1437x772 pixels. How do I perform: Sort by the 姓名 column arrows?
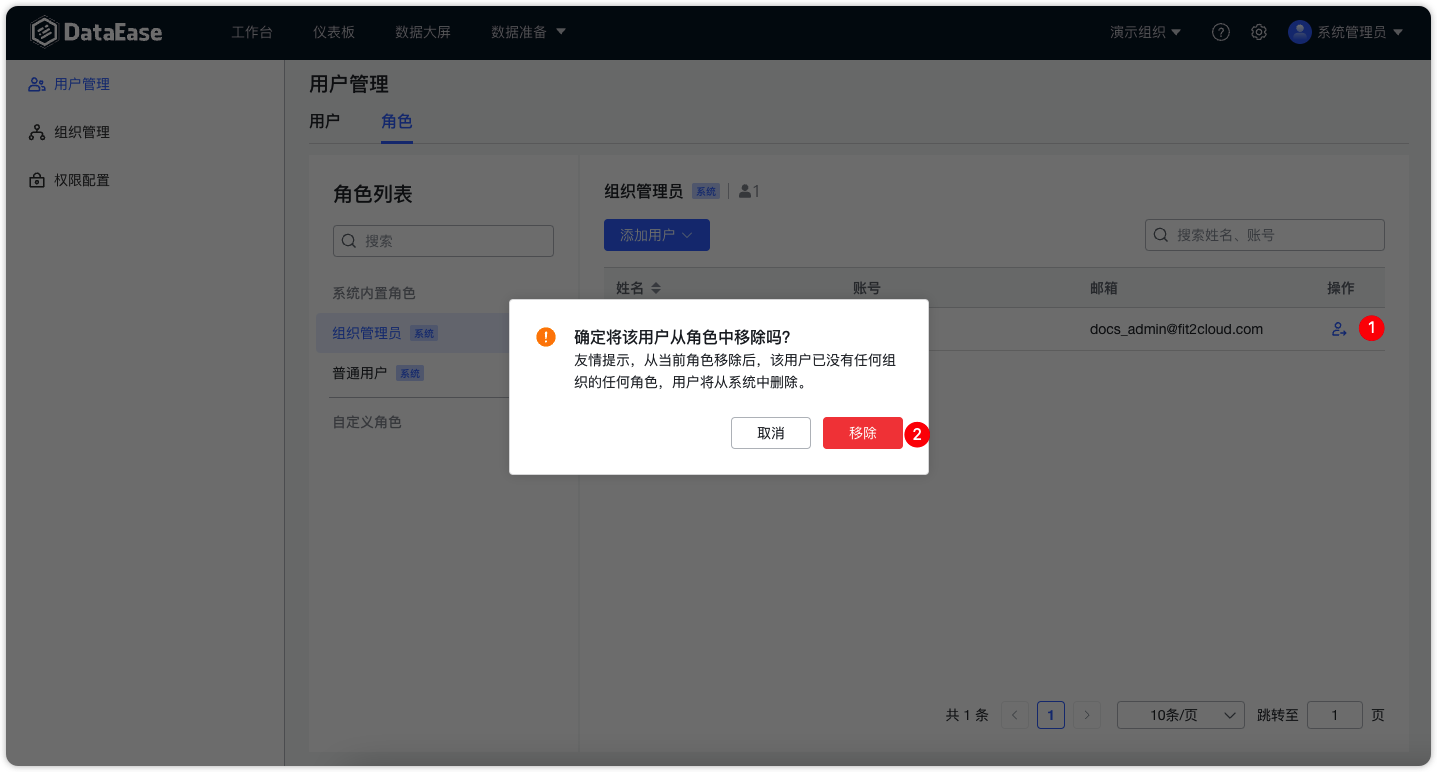click(x=656, y=288)
